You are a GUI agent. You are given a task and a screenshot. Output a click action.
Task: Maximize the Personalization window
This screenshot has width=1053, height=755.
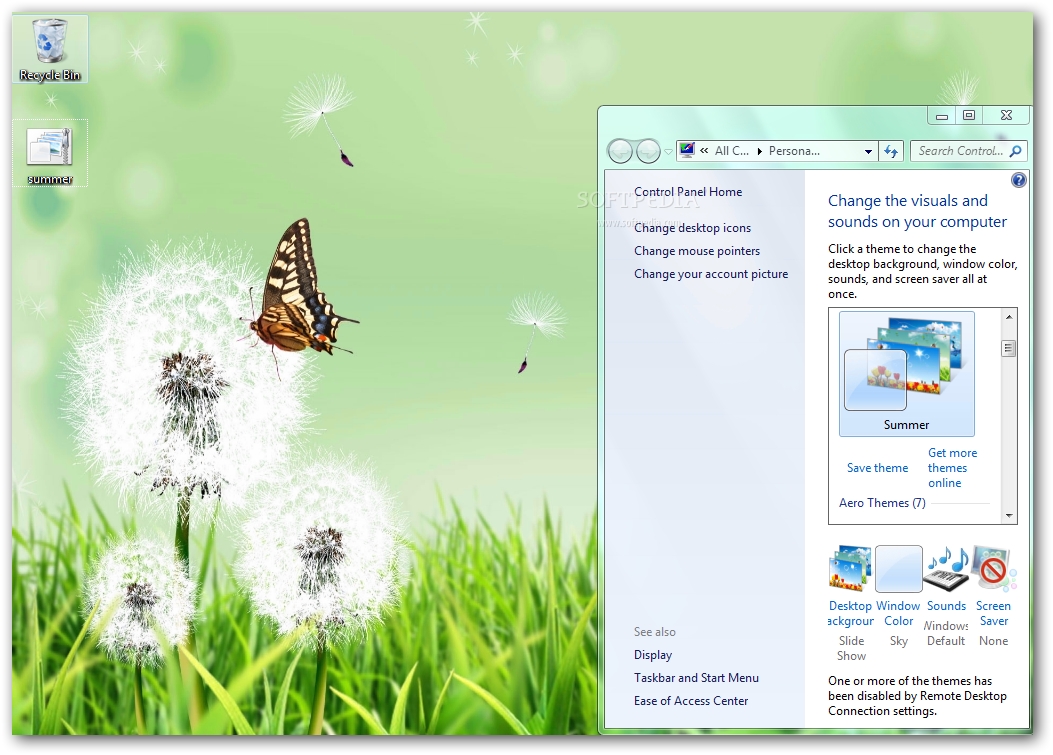(x=968, y=116)
